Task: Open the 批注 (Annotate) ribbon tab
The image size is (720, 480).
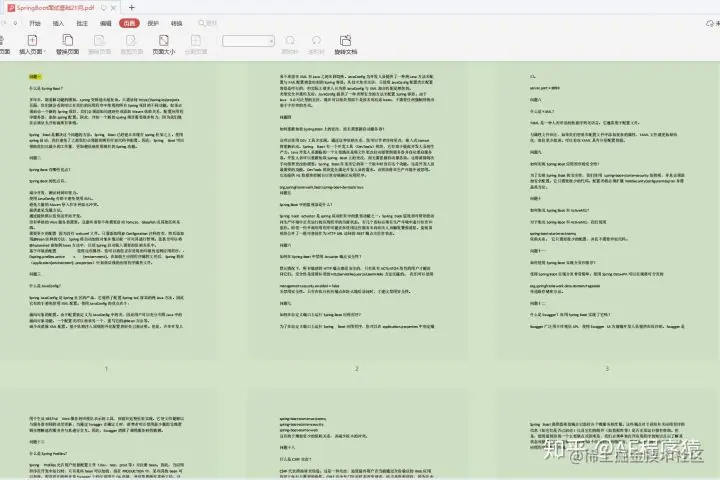Action: click(82, 23)
